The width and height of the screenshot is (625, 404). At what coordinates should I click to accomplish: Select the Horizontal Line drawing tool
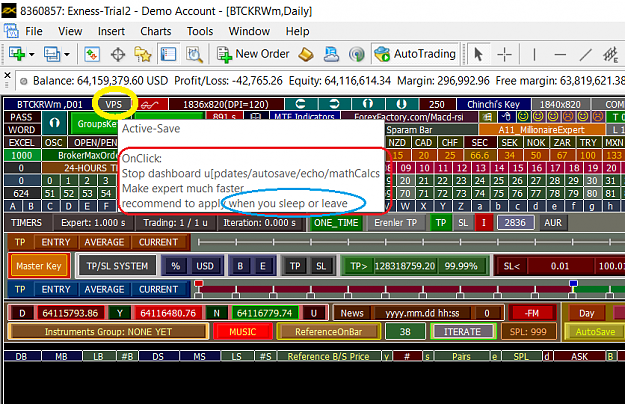tap(560, 54)
